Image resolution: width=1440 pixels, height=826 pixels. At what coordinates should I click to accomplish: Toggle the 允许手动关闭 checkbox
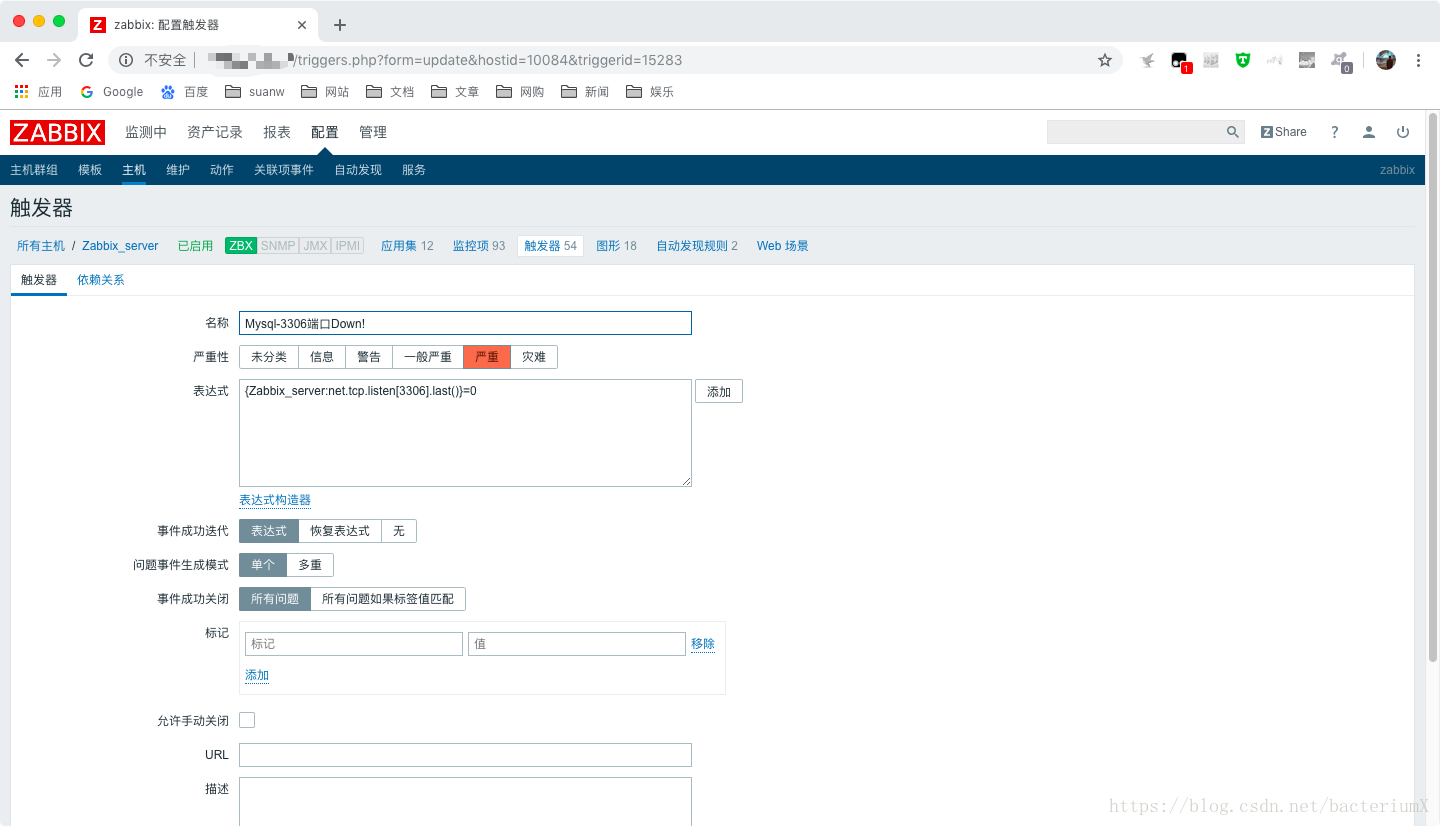[x=247, y=720]
